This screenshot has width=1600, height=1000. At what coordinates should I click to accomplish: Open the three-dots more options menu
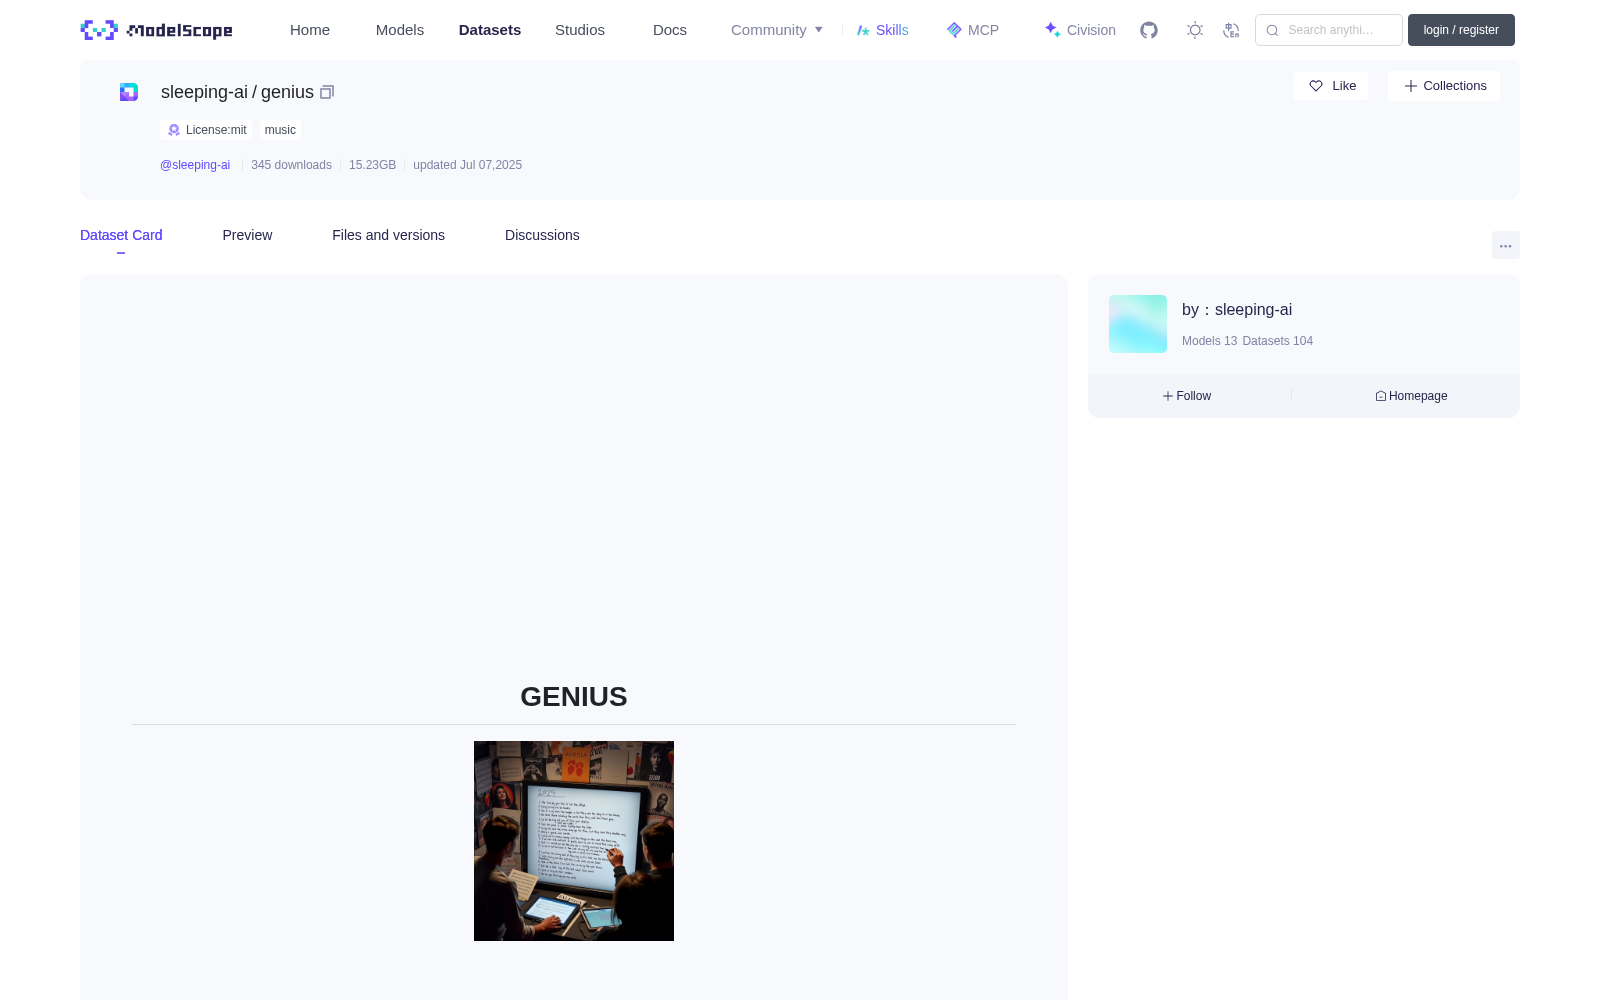point(1506,245)
